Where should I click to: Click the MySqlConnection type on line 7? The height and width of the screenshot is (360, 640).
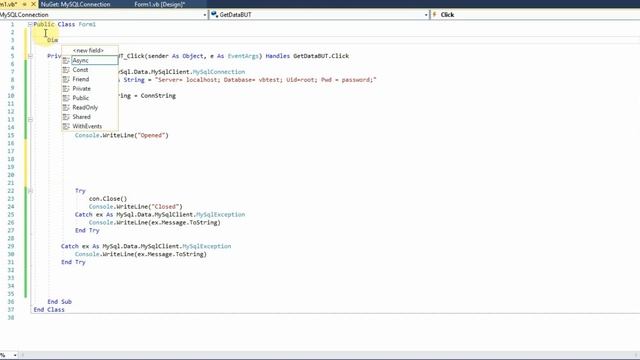tap(219, 72)
